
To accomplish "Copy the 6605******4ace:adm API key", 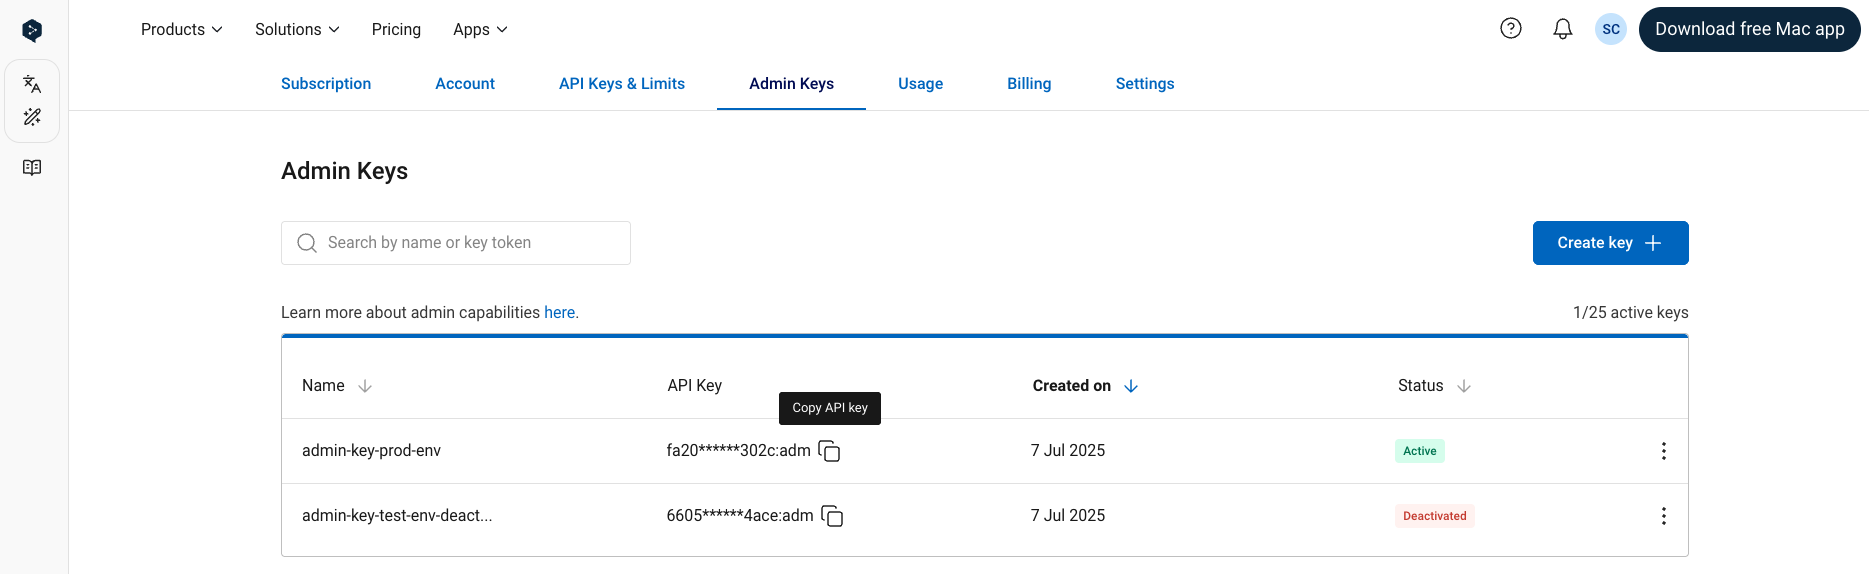I will coord(832,516).
